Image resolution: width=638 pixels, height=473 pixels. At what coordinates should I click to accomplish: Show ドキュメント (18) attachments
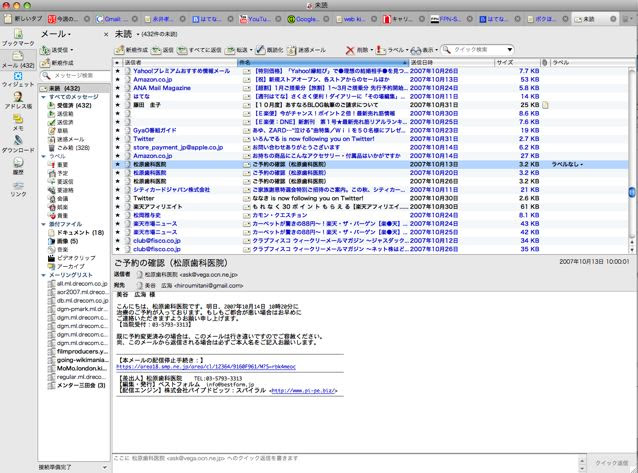pos(76,233)
